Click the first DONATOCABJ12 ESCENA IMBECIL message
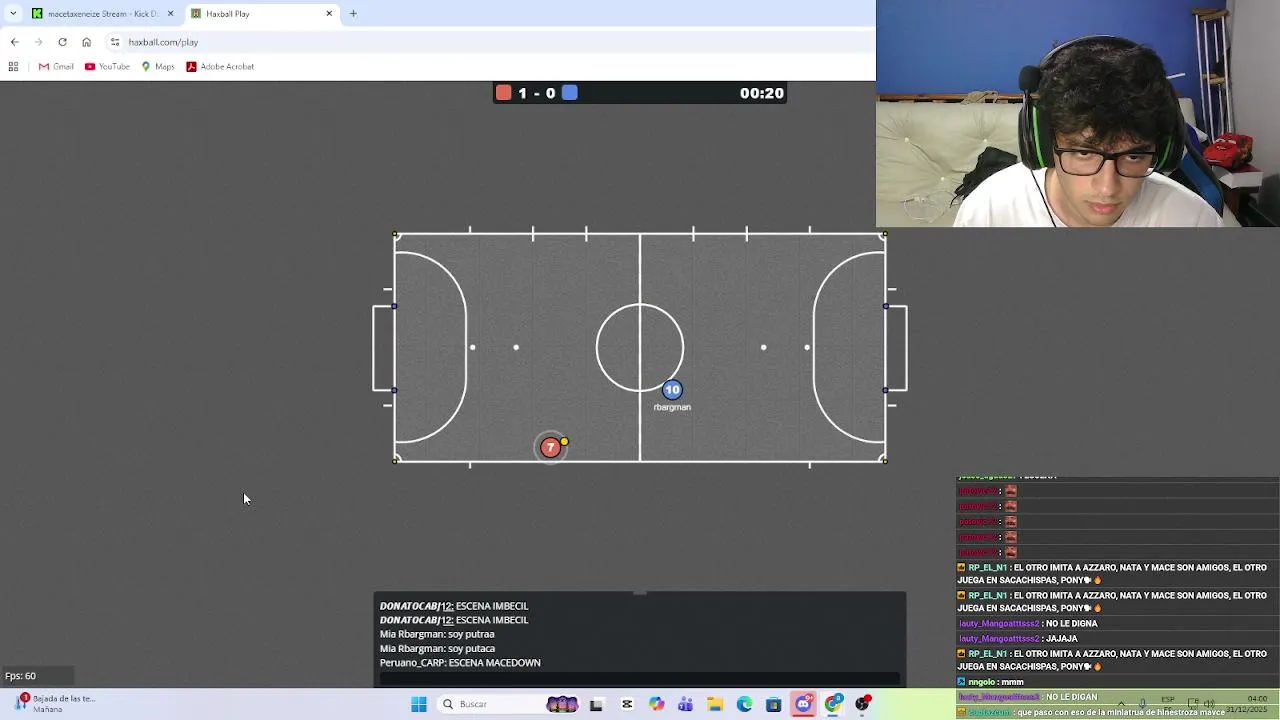Screen dimensions: 1280x720 click(x=454, y=606)
